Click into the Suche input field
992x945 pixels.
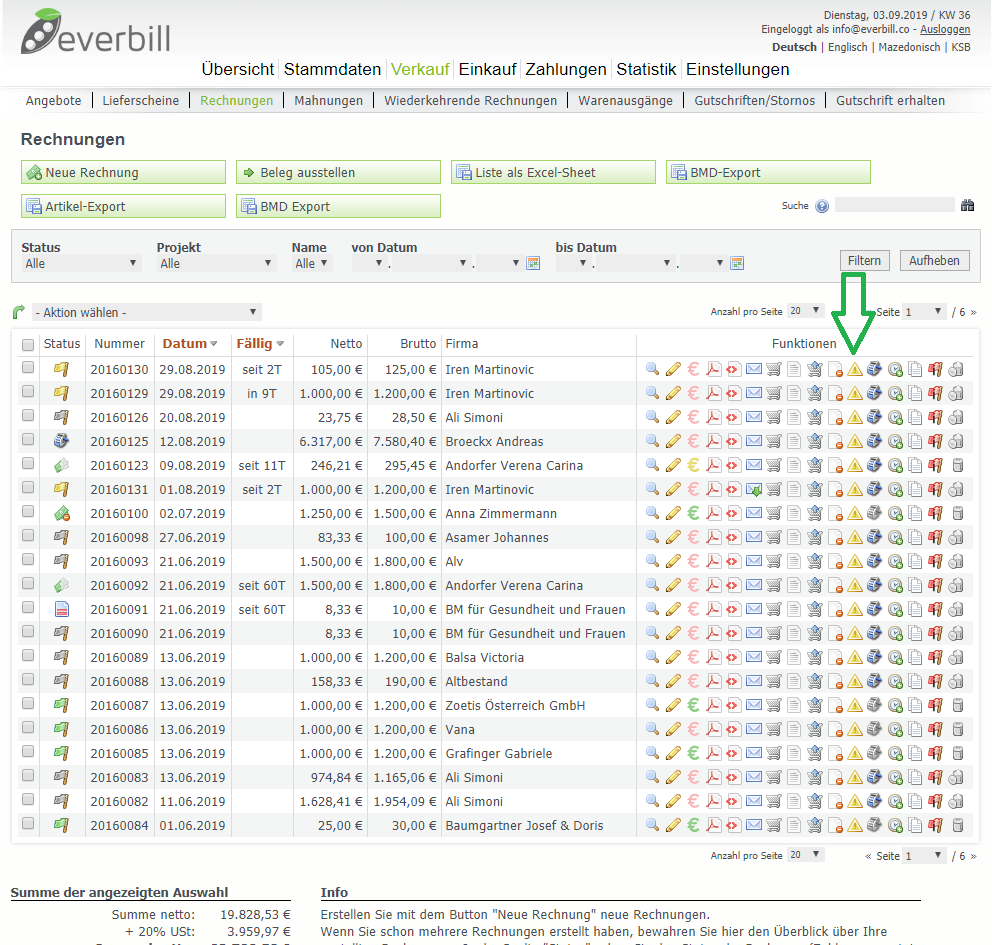point(895,205)
